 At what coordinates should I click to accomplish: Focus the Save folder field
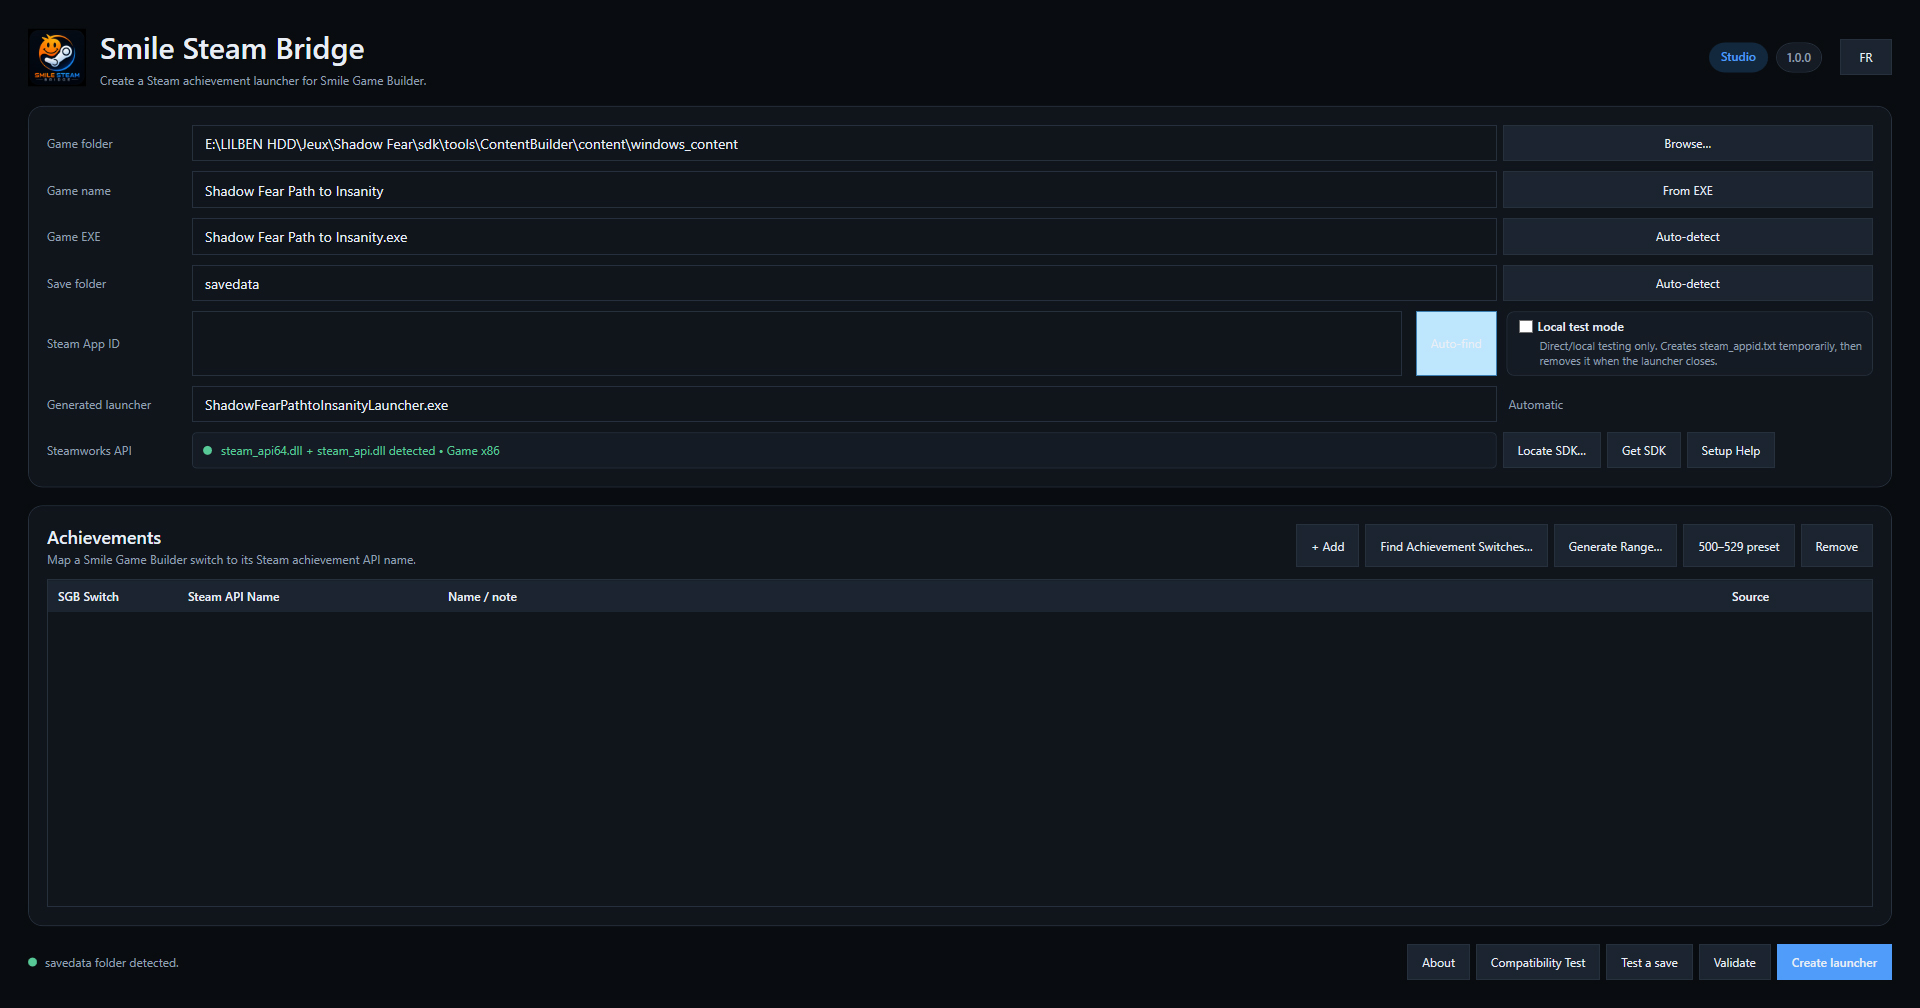[844, 284]
